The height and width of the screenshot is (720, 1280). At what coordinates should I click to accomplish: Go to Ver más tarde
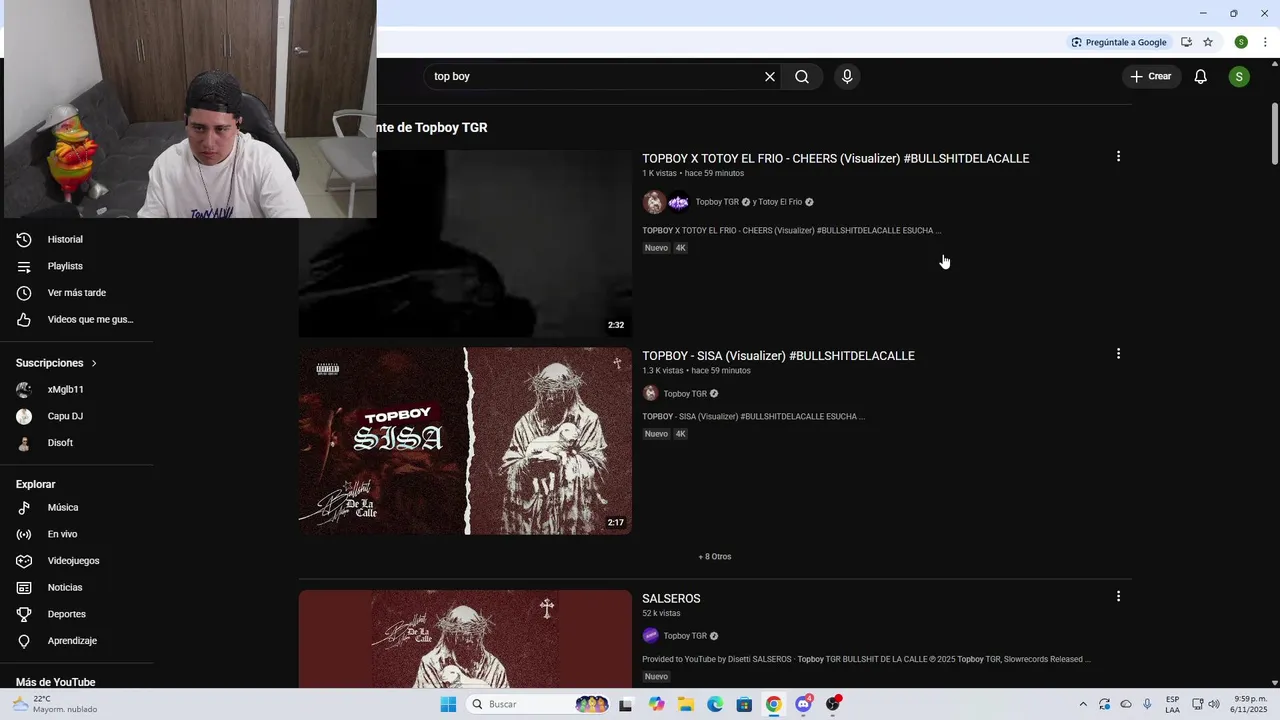[77, 293]
